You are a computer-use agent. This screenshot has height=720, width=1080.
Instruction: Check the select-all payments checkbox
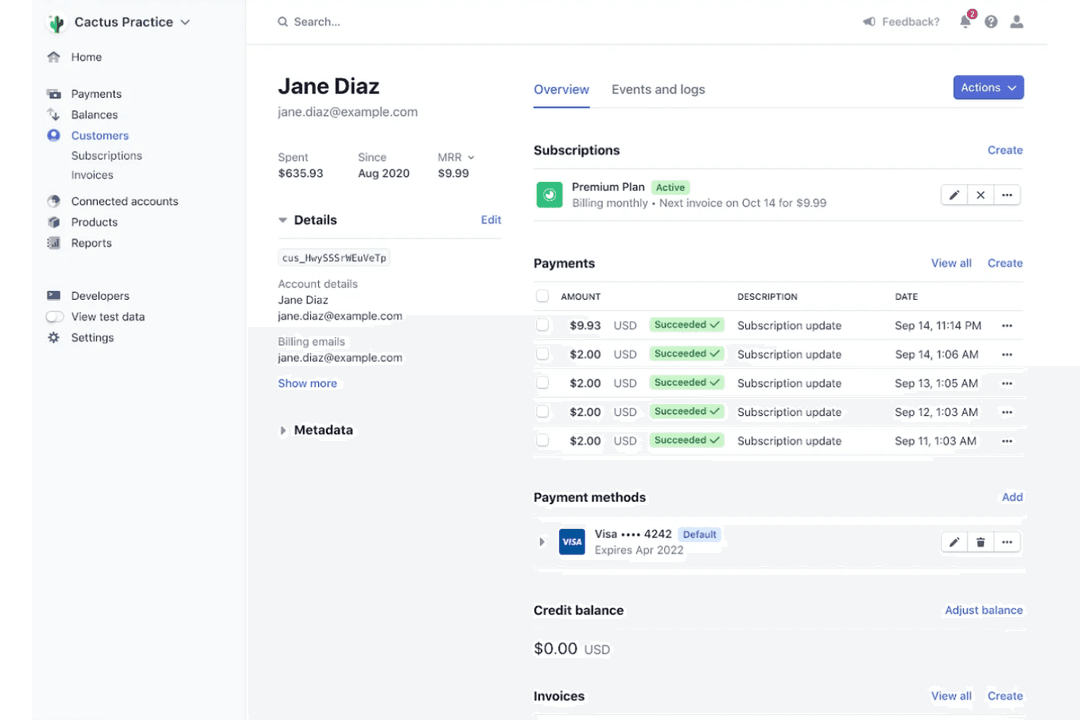(x=543, y=296)
